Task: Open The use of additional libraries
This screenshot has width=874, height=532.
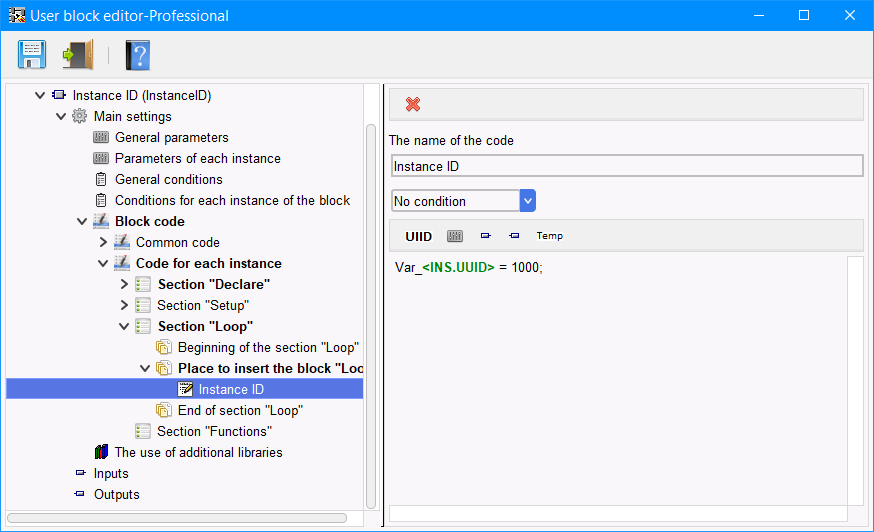Action: tap(198, 452)
